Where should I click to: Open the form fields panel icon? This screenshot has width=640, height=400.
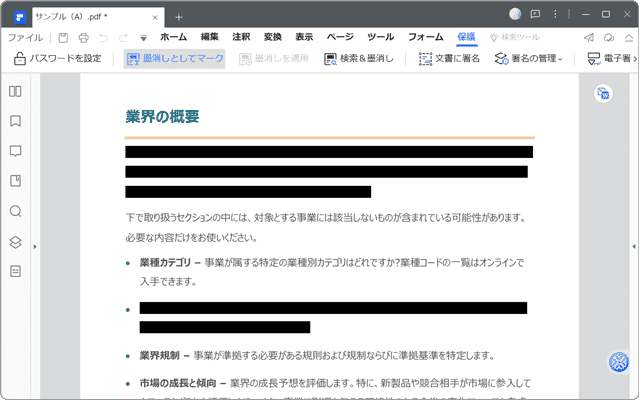click(16, 271)
